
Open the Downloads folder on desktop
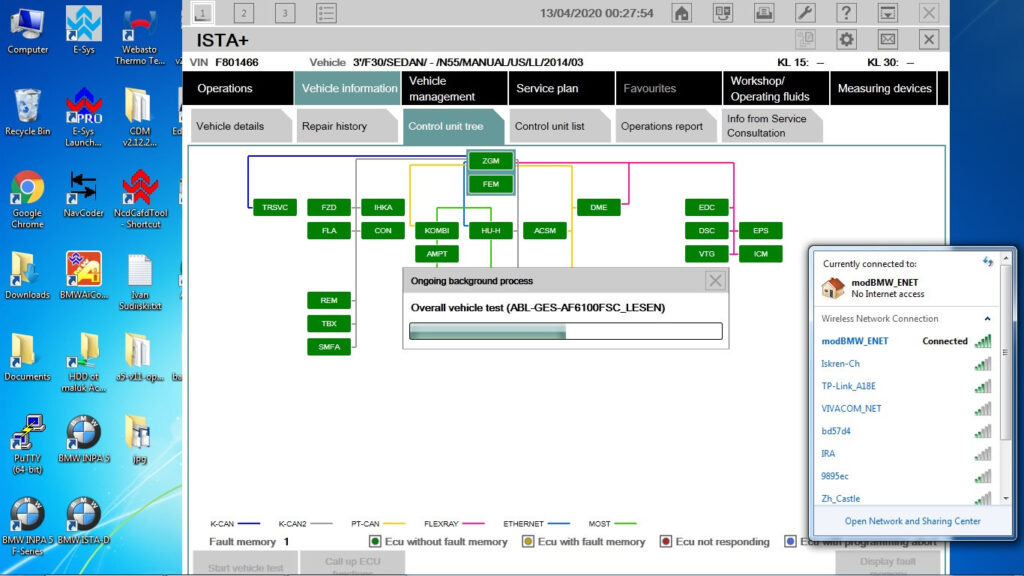pos(27,276)
